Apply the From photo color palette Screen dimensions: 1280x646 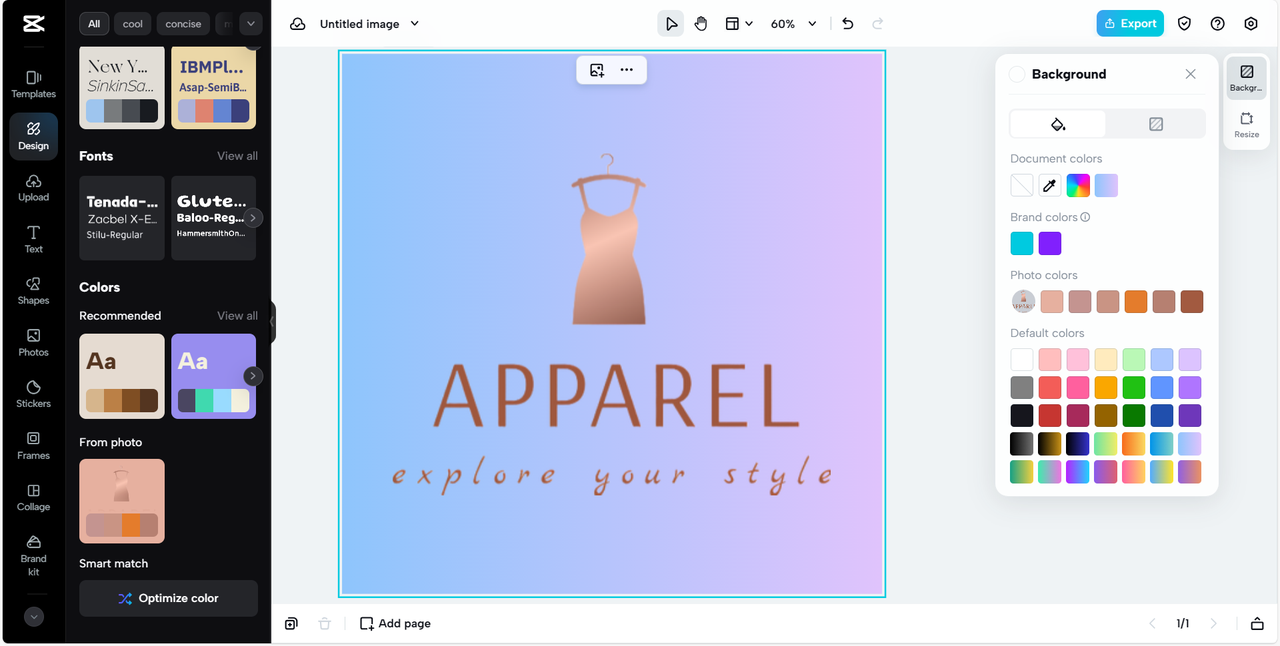click(x=122, y=501)
